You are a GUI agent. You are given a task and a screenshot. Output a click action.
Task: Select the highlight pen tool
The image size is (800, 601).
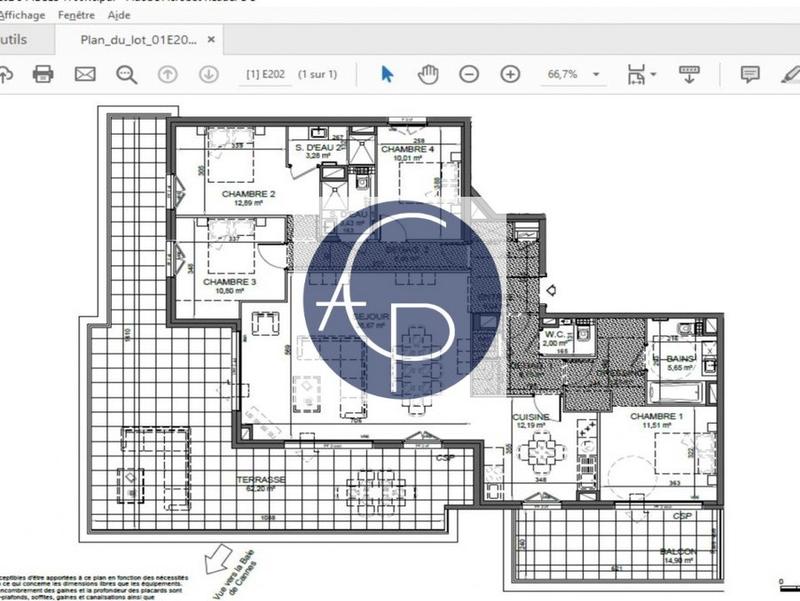tap(789, 74)
